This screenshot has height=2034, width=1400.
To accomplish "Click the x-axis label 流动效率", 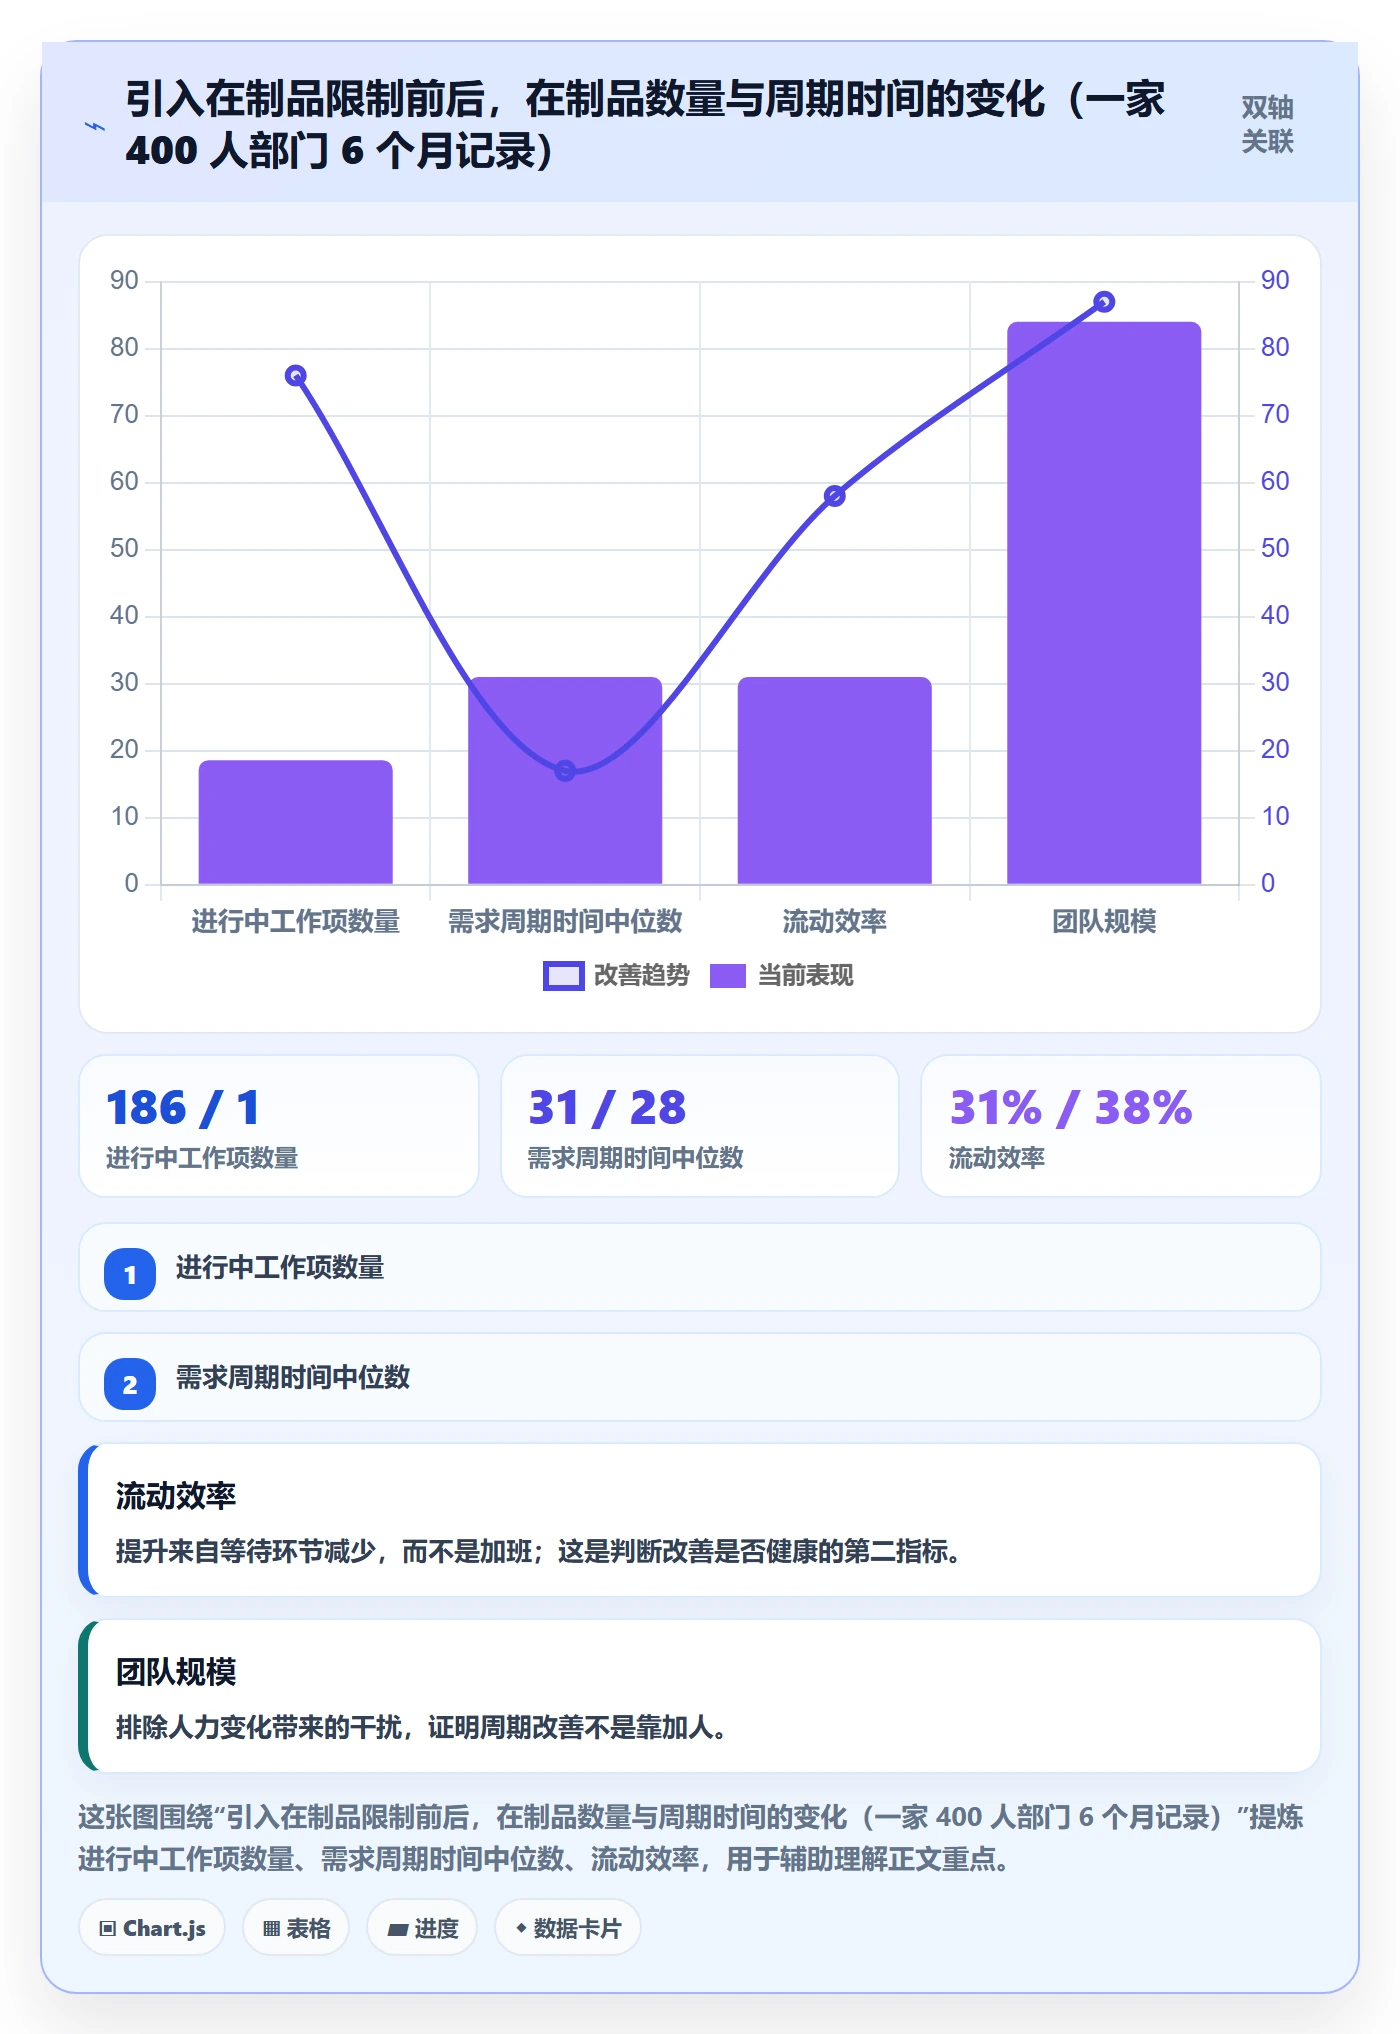I will [x=834, y=921].
